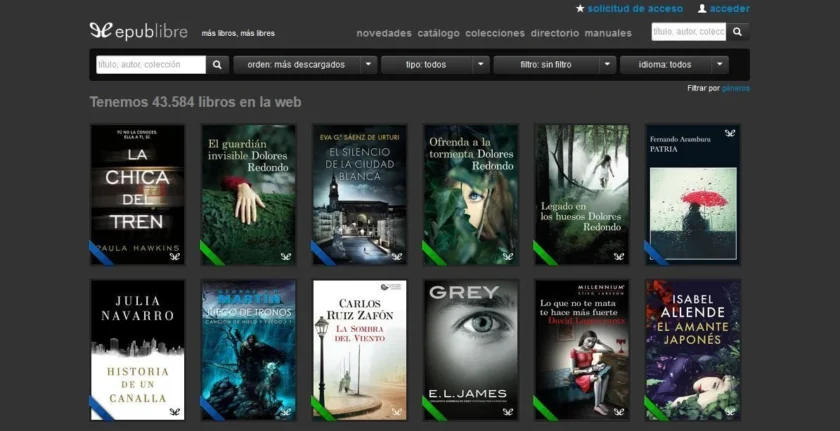
Task: Open the acceder login link
Action: (x=730, y=9)
